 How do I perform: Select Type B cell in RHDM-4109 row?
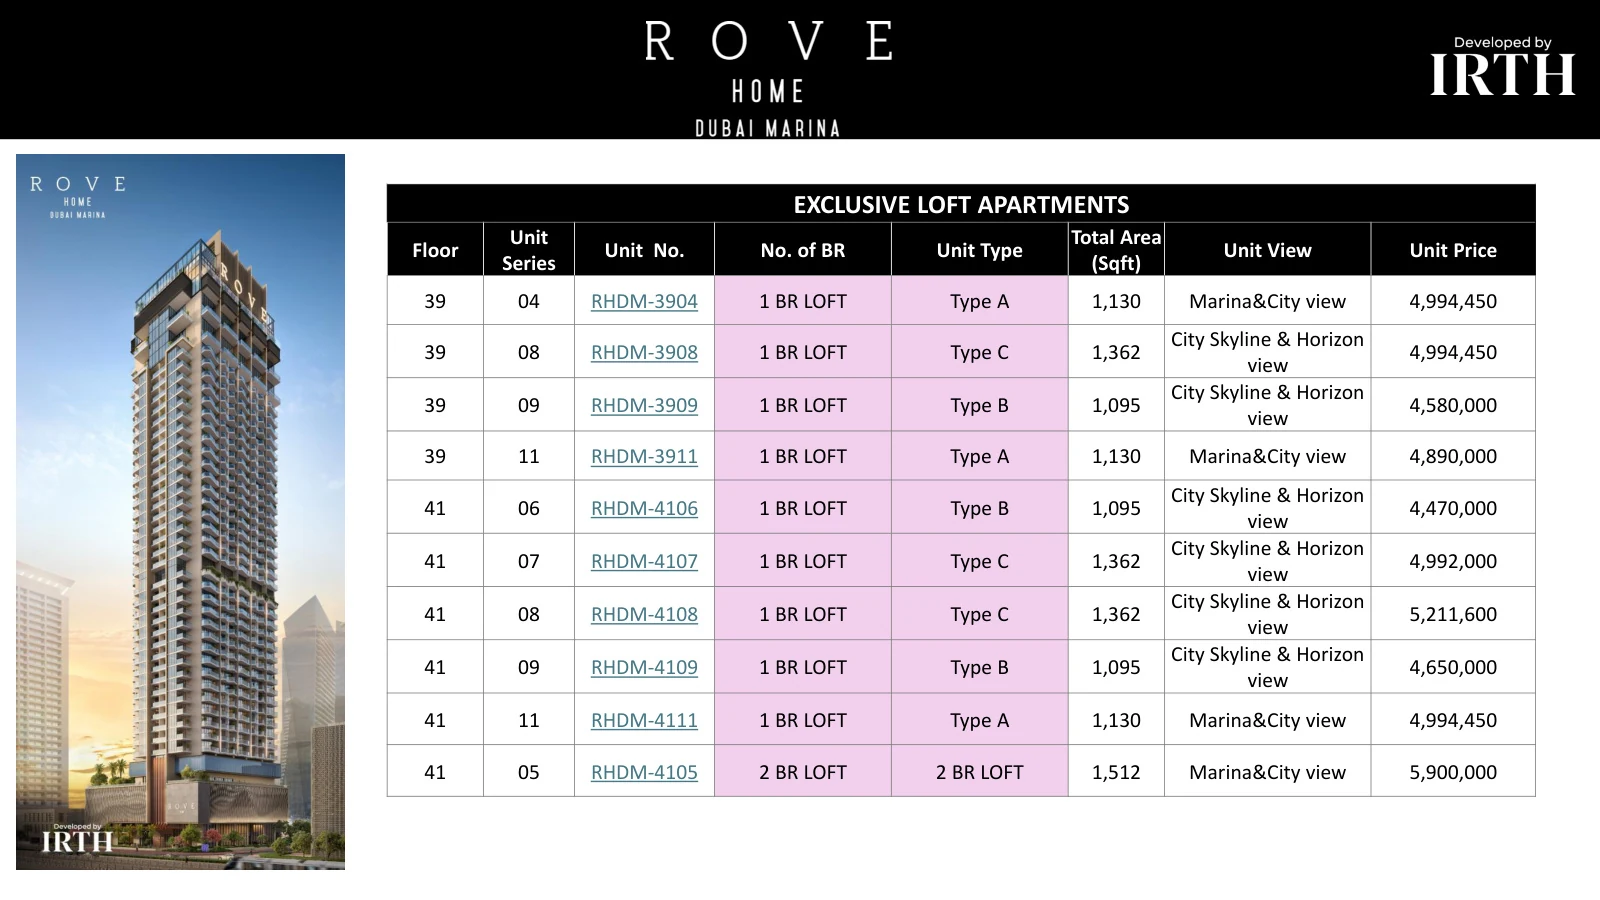[x=979, y=667]
